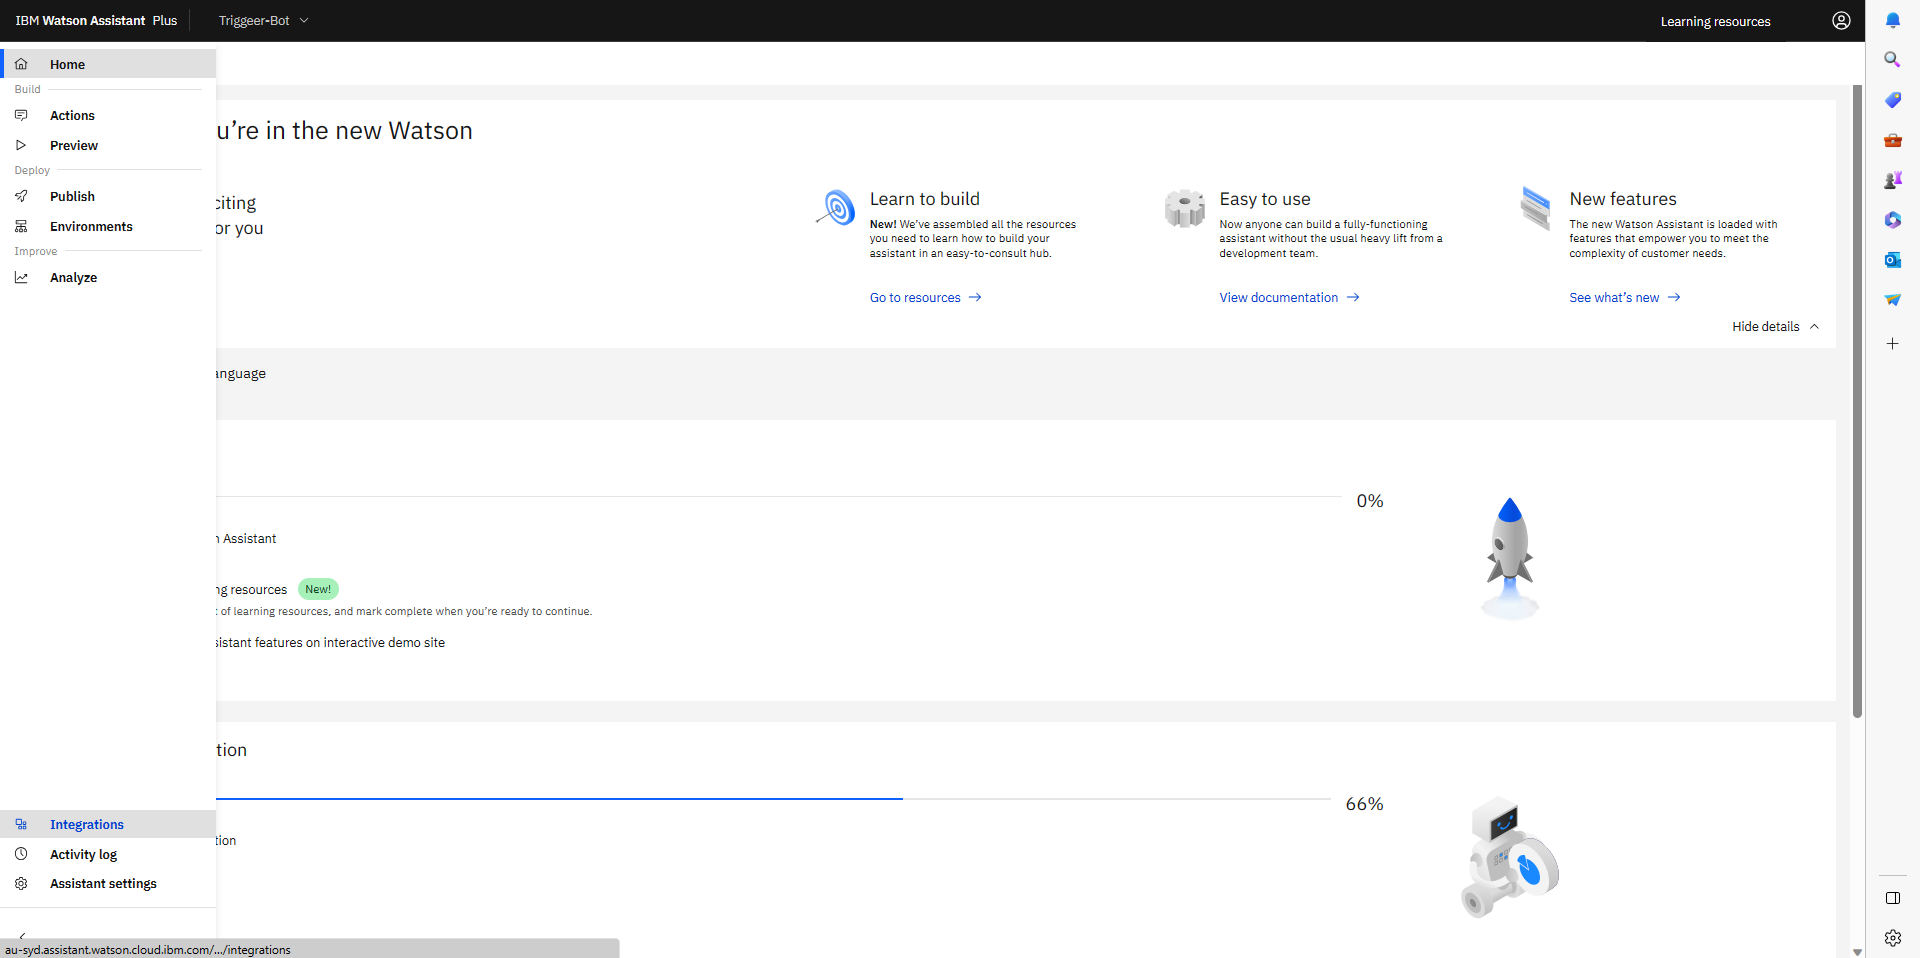Open the Home menu item

67,64
